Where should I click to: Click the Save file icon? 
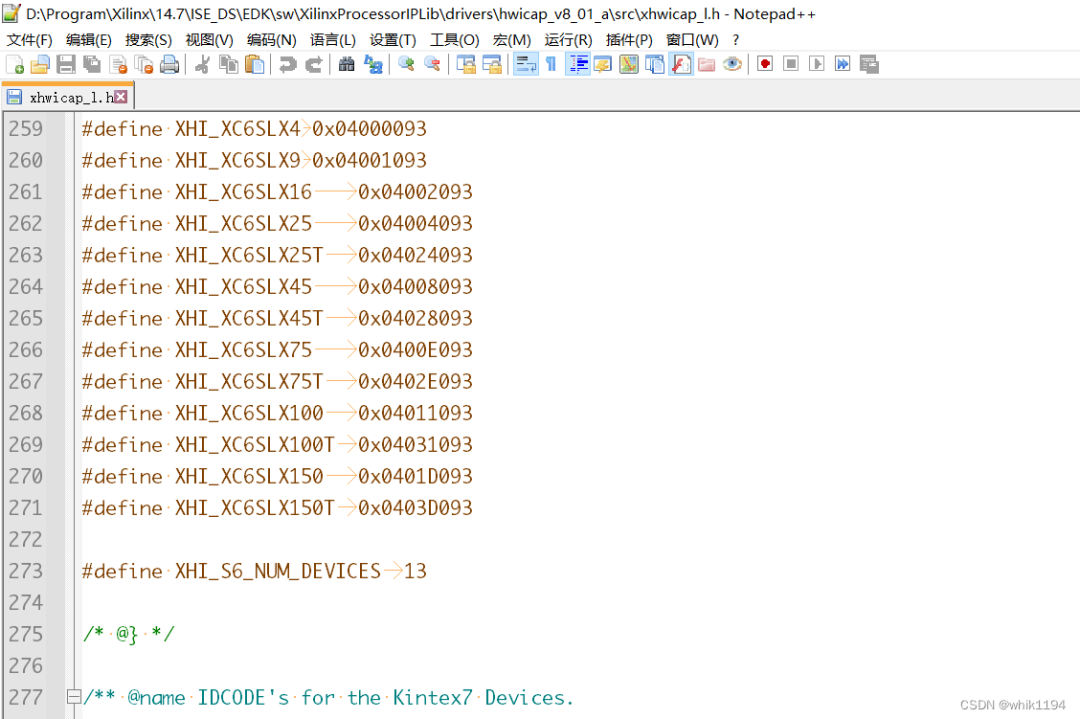click(x=66, y=65)
